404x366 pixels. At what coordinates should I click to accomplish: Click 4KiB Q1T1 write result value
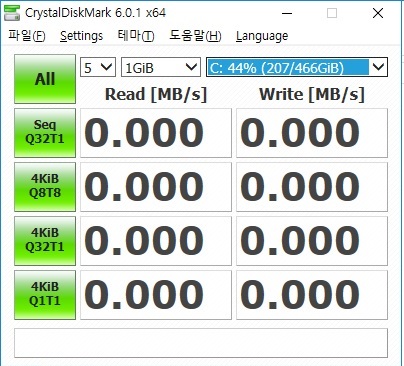point(312,295)
